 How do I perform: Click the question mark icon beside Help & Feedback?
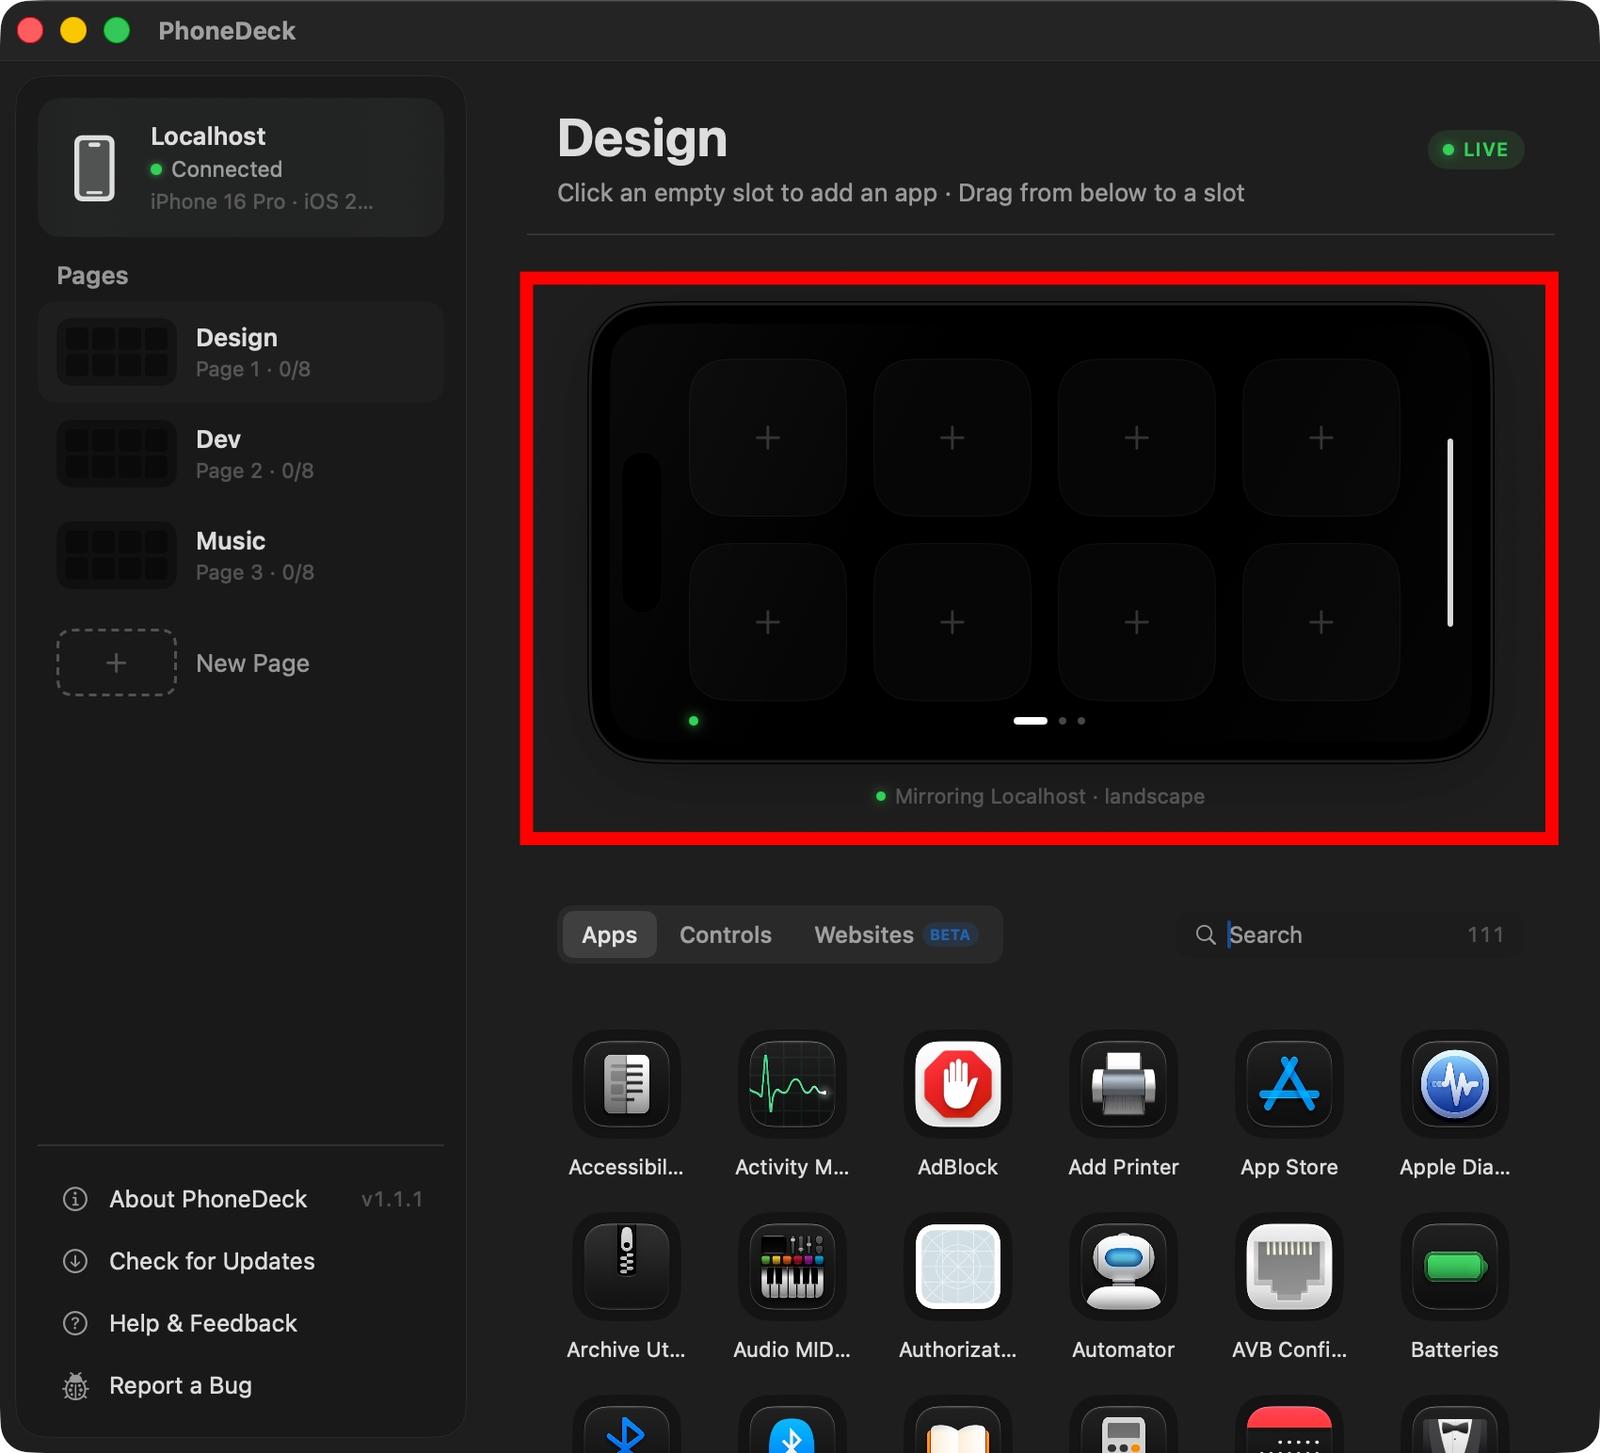(x=75, y=1323)
